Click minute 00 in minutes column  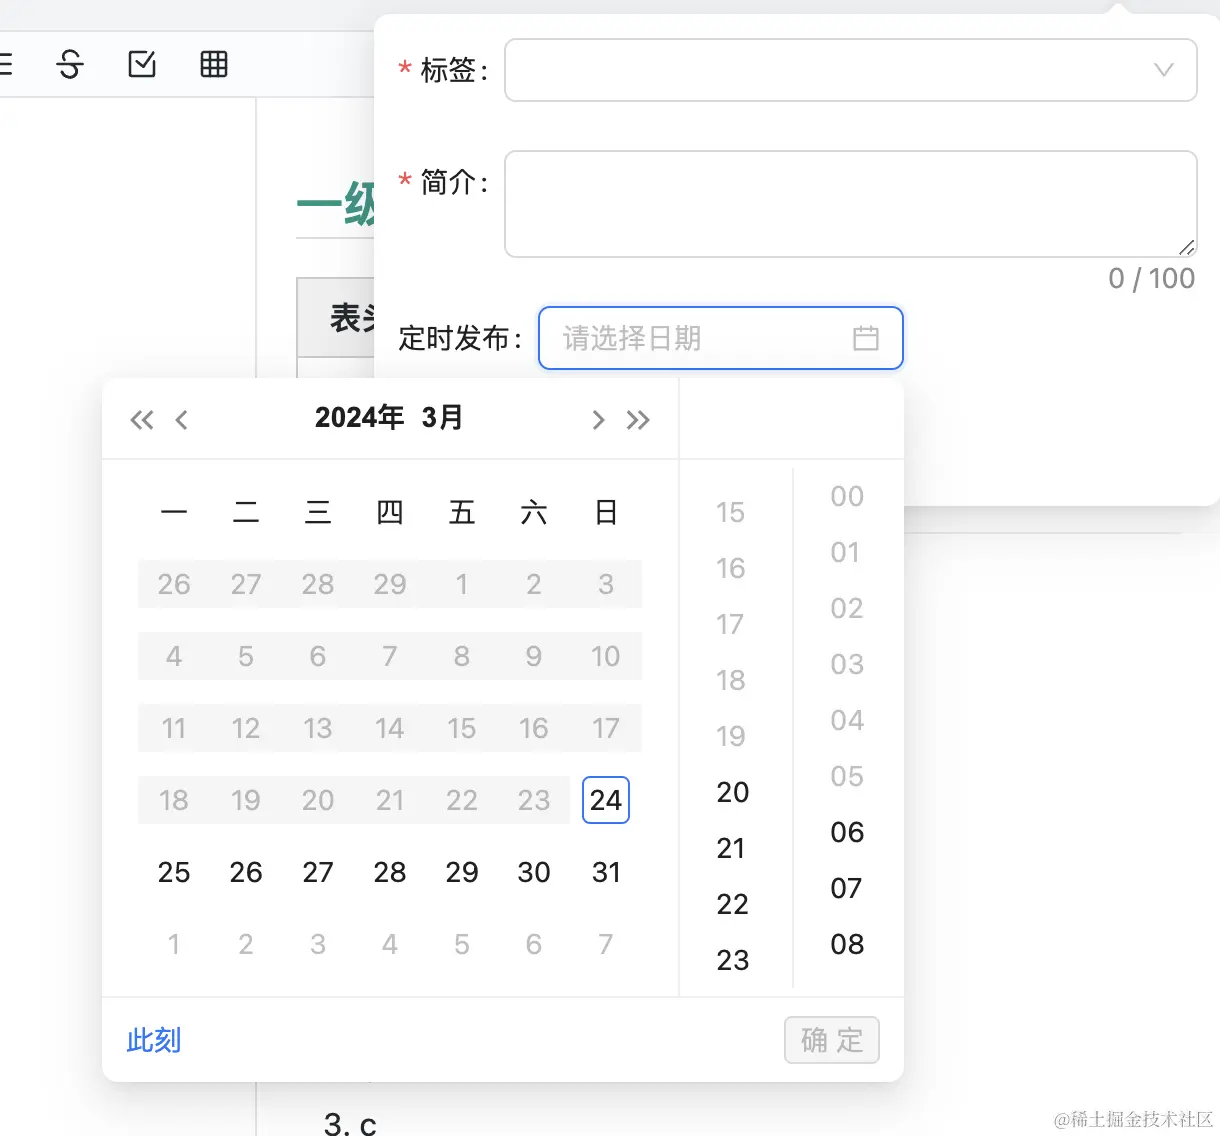coord(847,496)
